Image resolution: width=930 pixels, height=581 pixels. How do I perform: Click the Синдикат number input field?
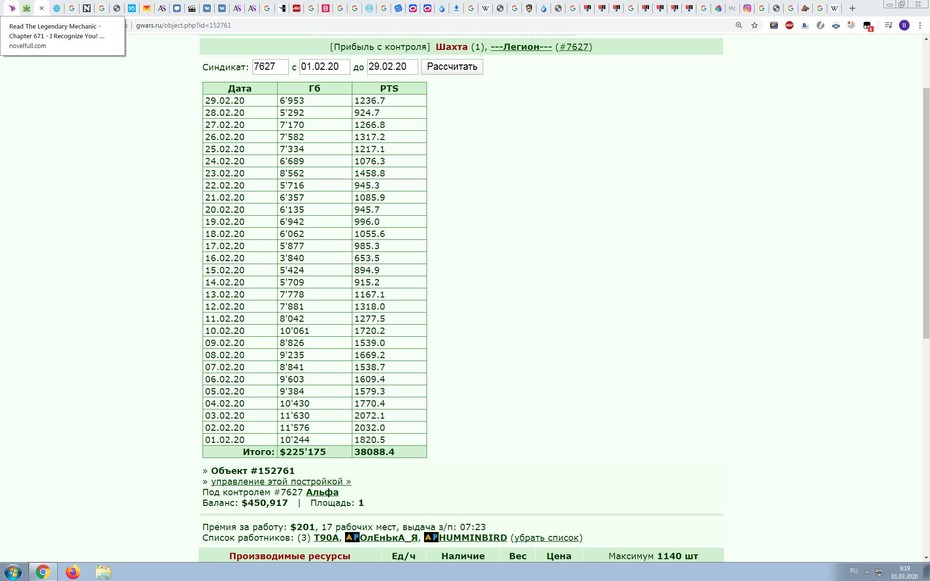pyautogui.click(x=270, y=66)
